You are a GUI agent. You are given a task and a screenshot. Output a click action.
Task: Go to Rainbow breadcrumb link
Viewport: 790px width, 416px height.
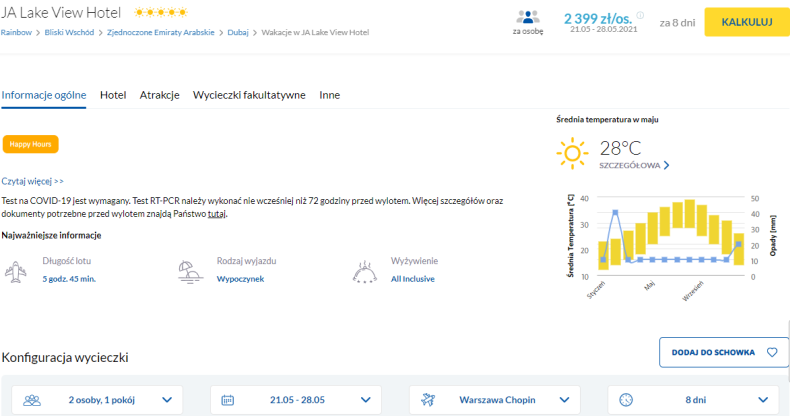16,32
